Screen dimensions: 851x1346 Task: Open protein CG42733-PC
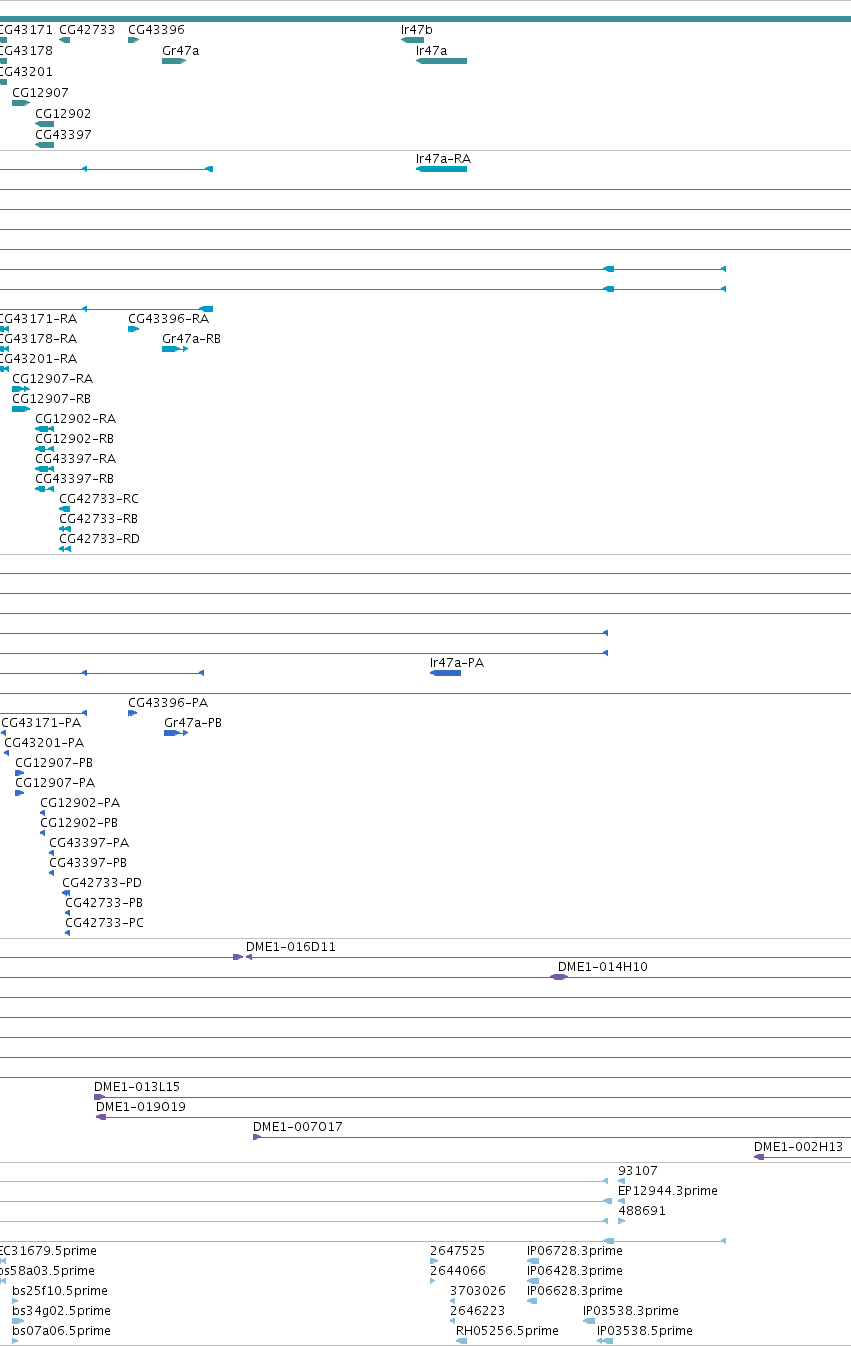tap(104, 922)
